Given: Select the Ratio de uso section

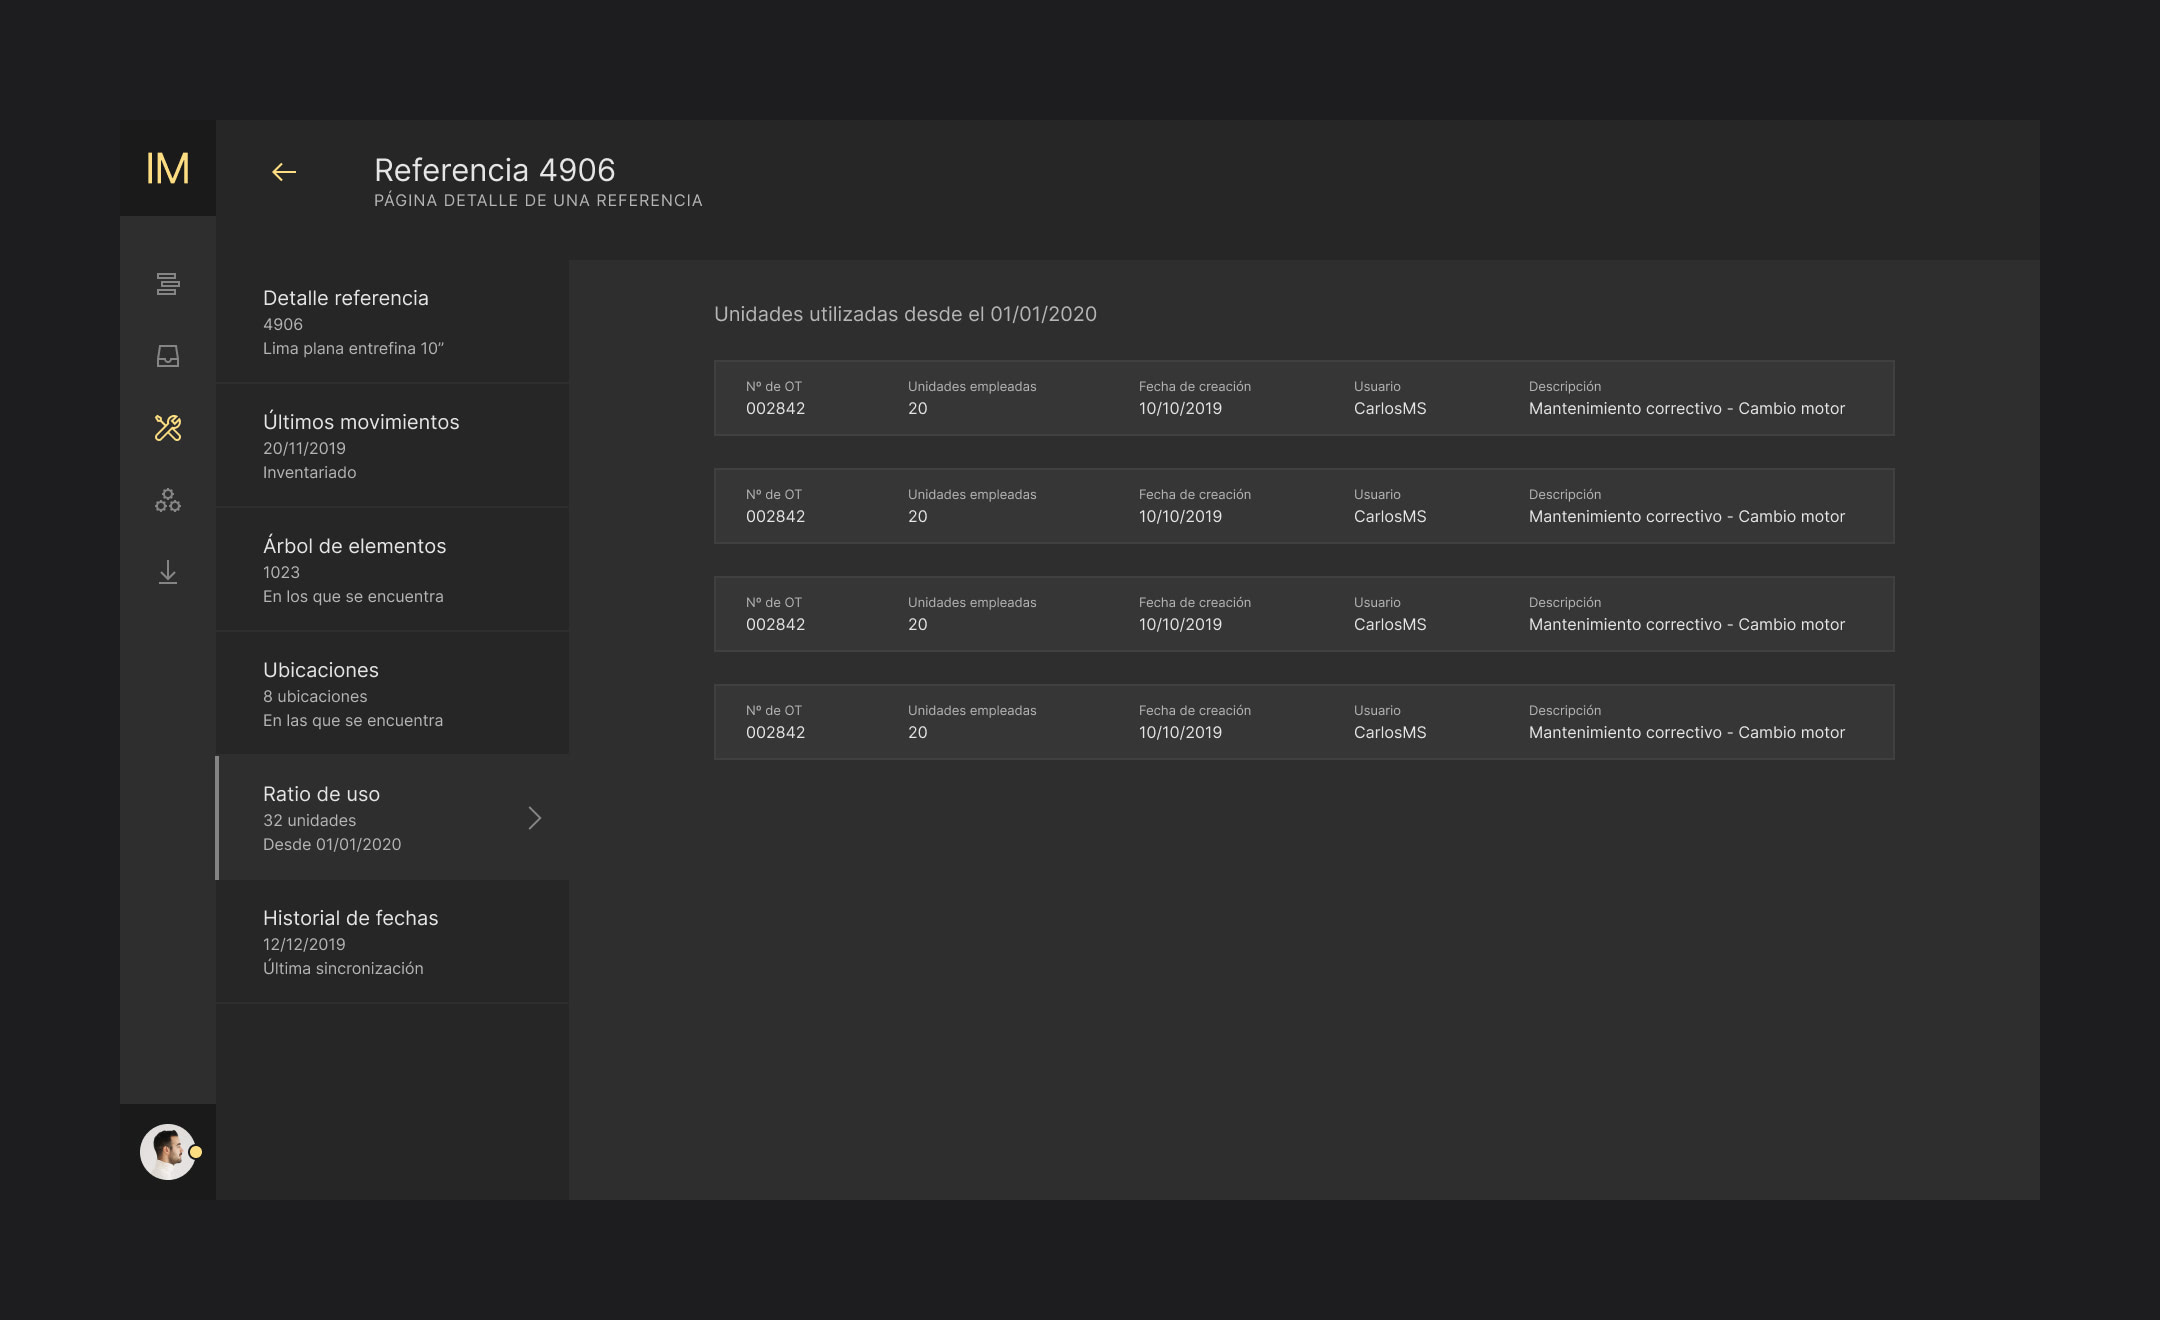Looking at the screenshot, I should 392,818.
